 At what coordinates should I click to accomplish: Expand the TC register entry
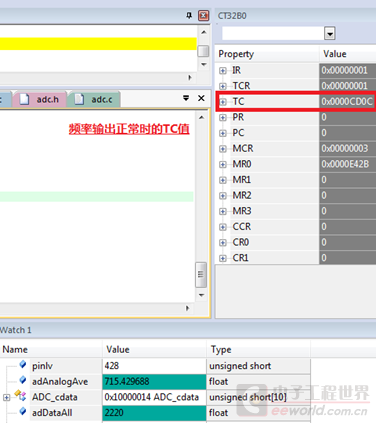(x=223, y=102)
